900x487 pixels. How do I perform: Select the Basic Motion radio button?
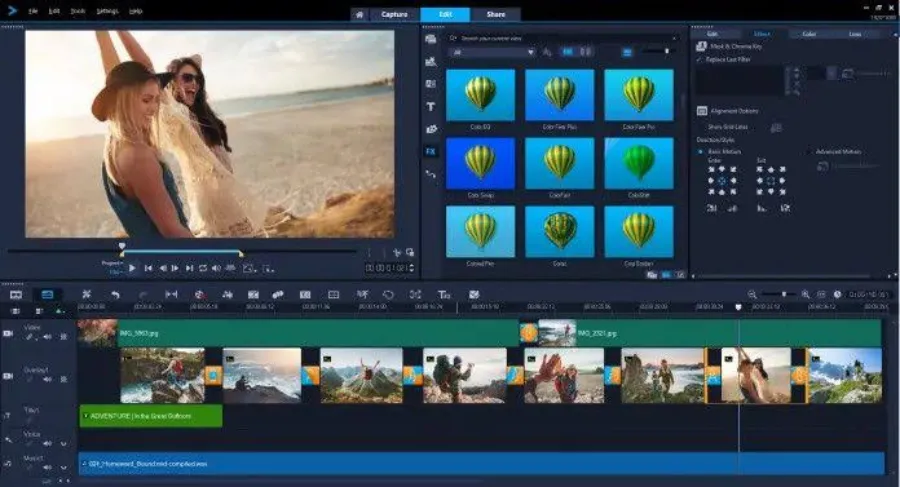(x=700, y=152)
